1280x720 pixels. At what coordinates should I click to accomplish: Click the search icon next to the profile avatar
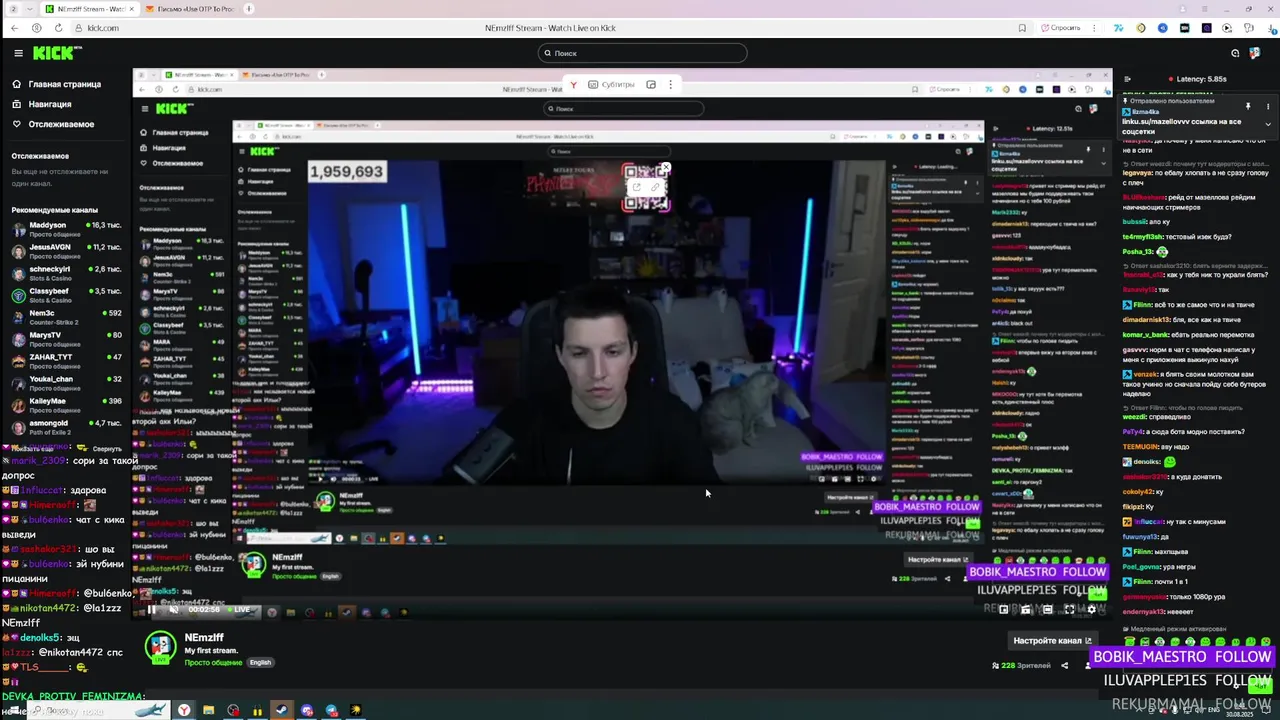(1235, 53)
